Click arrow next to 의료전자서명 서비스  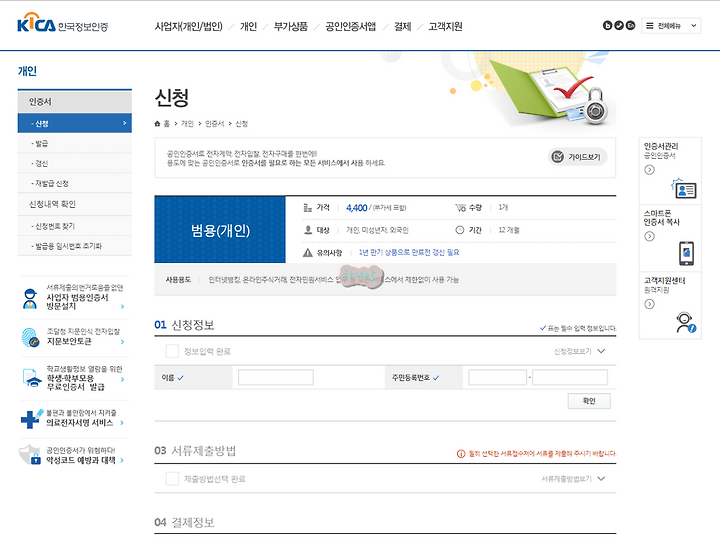(122, 423)
